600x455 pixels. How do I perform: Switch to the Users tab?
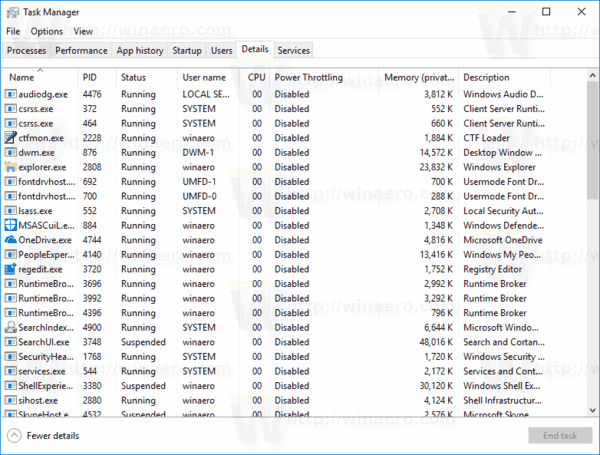[x=222, y=51]
